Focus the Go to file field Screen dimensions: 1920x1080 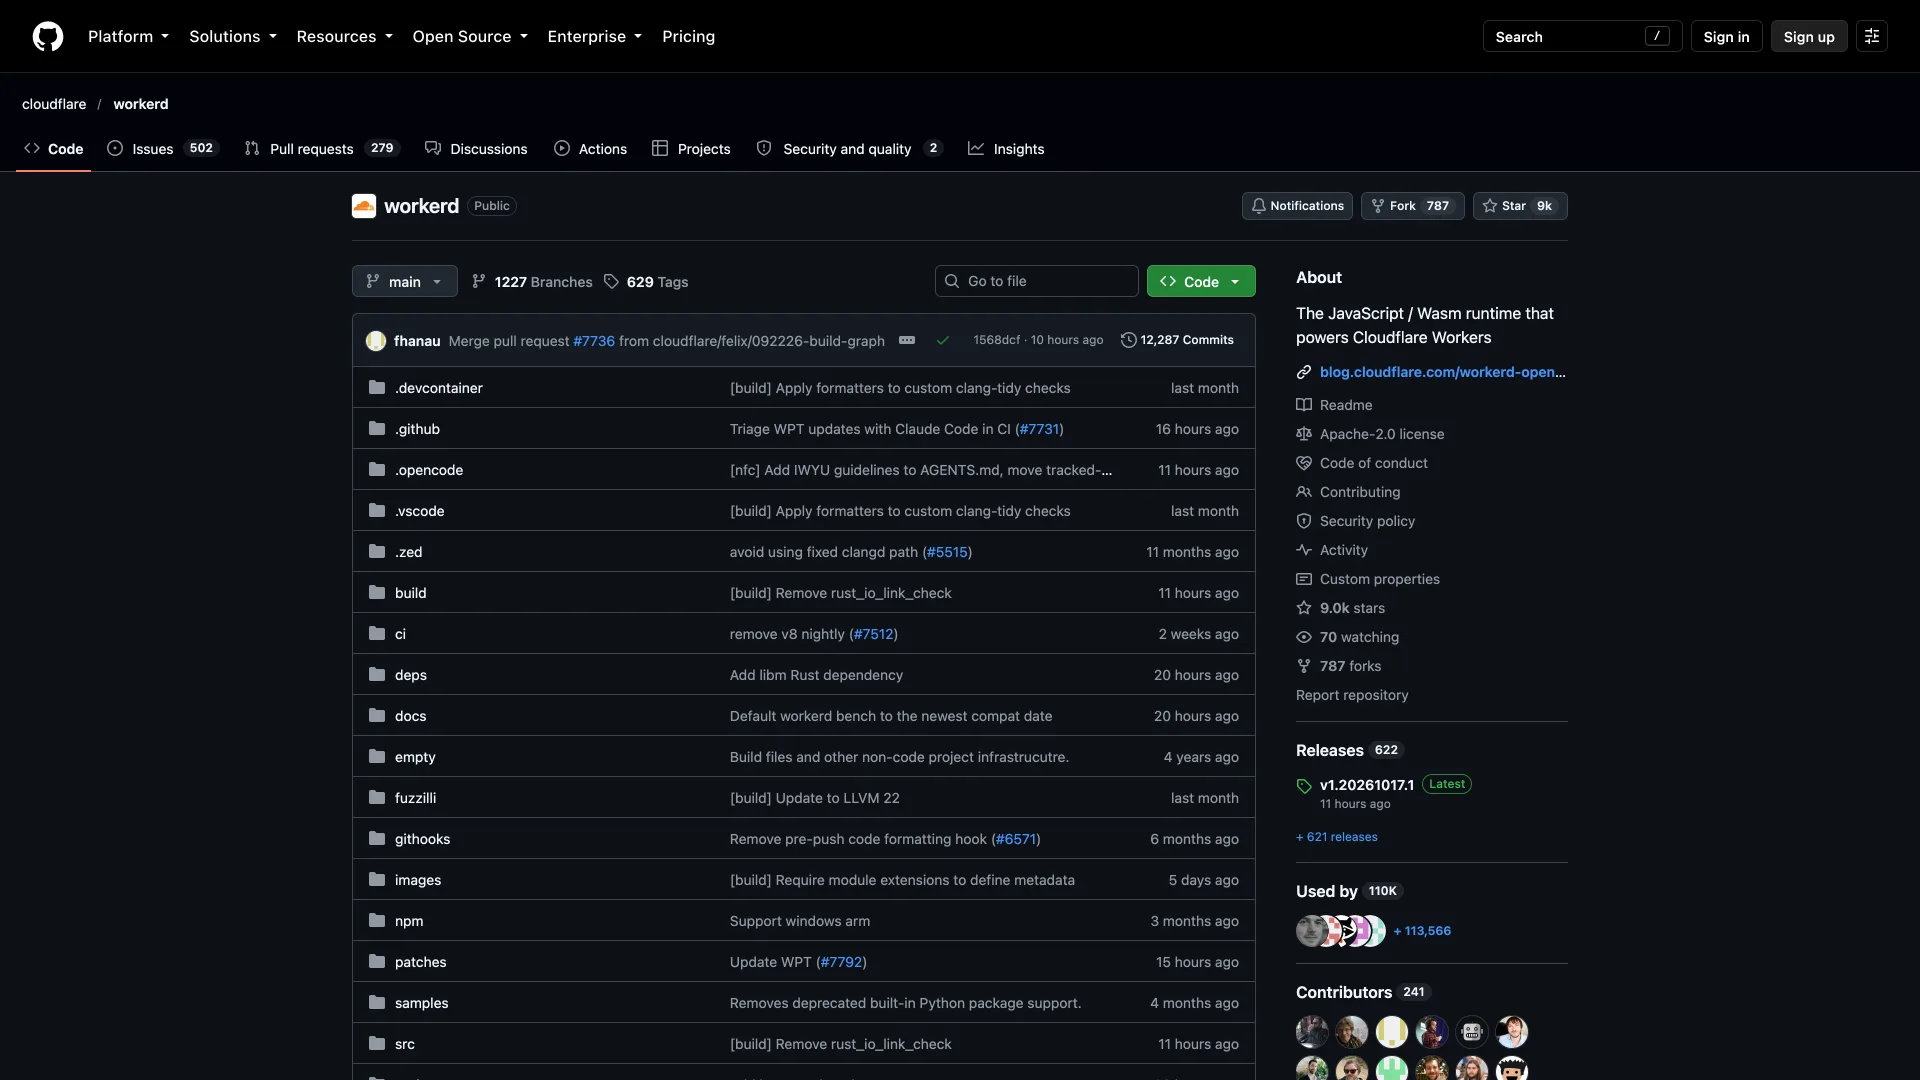click(x=1036, y=281)
